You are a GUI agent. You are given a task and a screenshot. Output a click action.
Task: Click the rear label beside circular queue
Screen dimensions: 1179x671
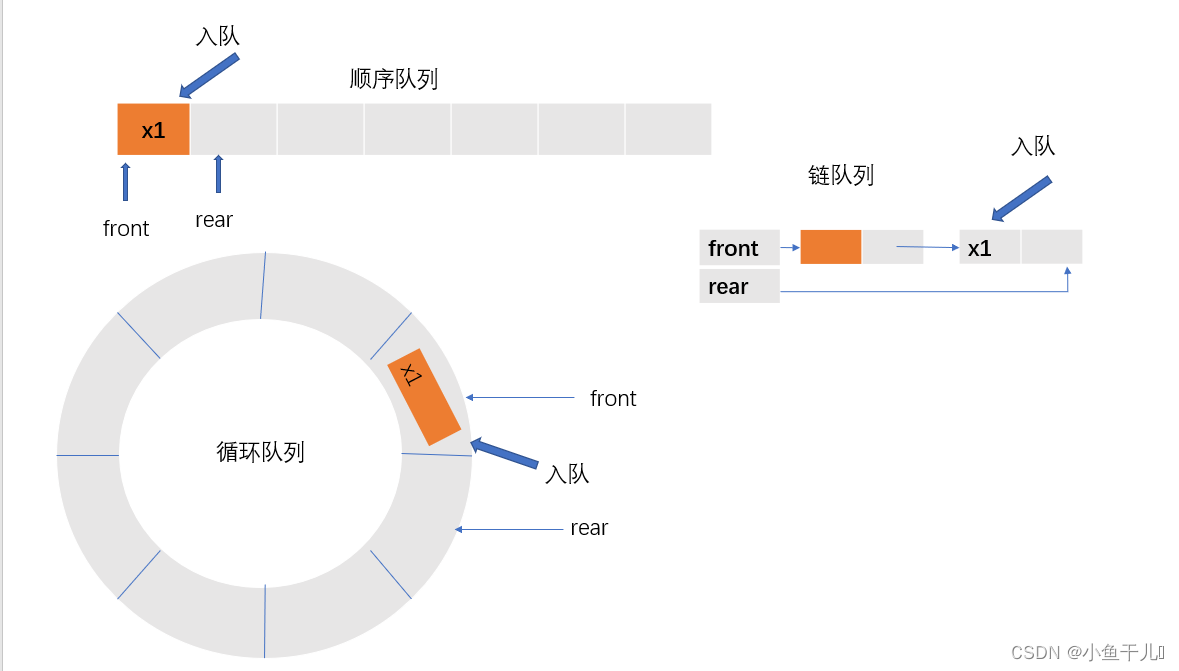pyautogui.click(x=589, y=528)
